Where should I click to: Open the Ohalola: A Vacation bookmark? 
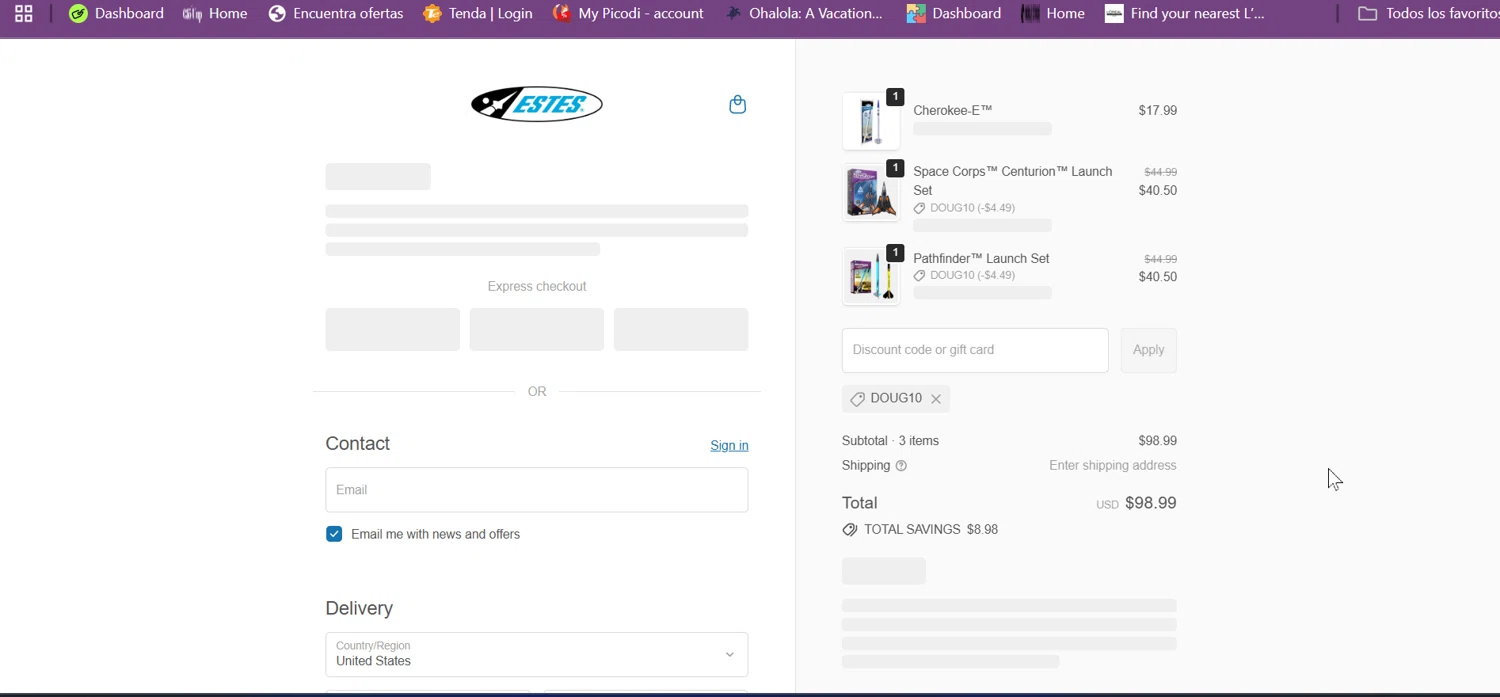pyautogui.click(x=804, y=14)
